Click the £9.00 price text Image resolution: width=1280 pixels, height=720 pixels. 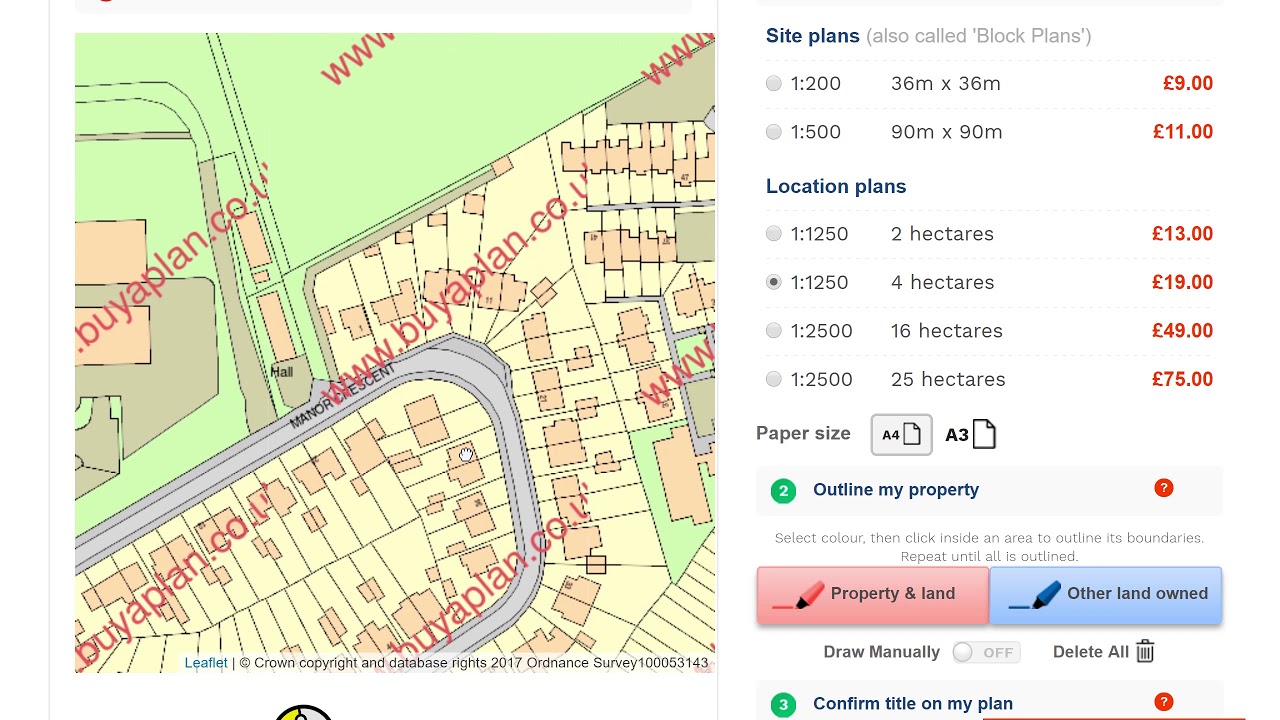click(1187, 84)
